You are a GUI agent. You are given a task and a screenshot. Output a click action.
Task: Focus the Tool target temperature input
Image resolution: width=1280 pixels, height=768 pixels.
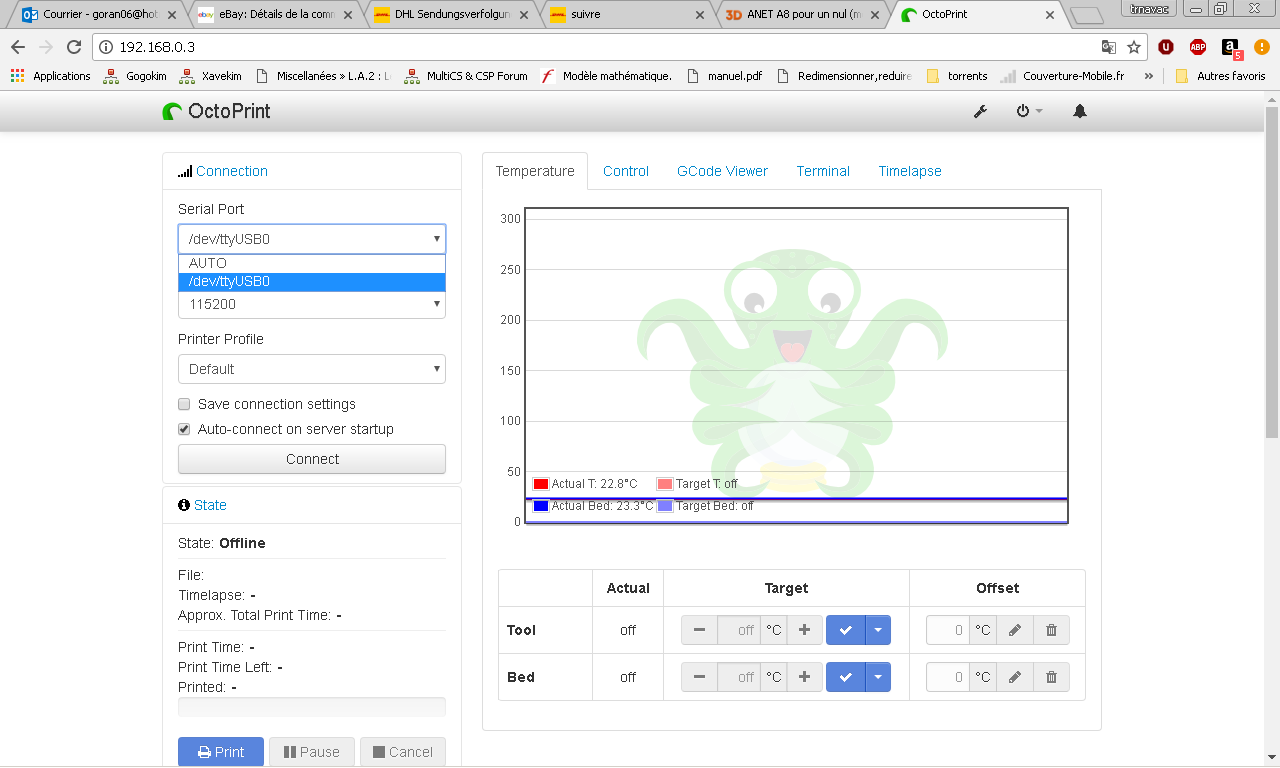[x=739, y=630]
